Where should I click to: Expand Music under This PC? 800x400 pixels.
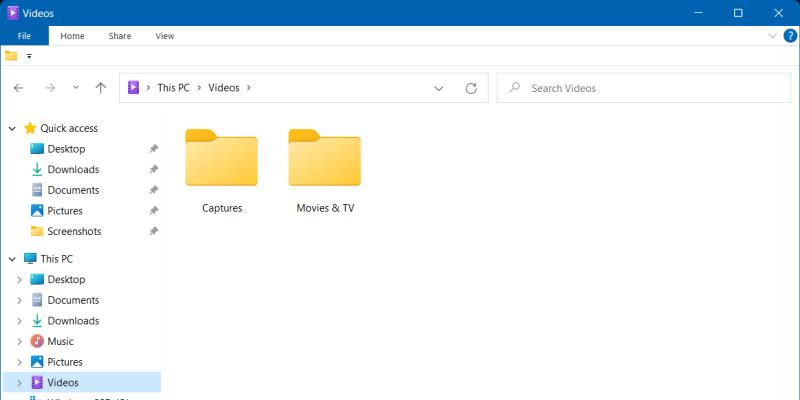pyautogui.click(x=19, y=341)
